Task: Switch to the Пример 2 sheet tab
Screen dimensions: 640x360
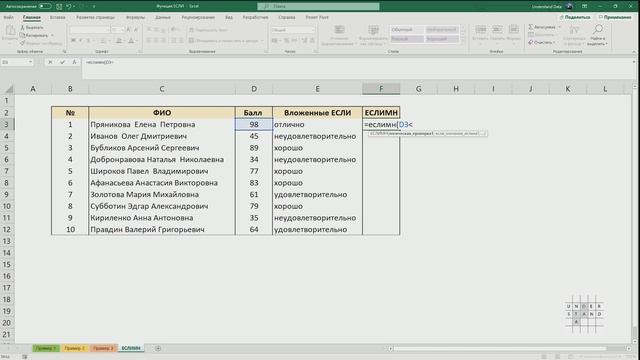Action: (x=75, y=348)
